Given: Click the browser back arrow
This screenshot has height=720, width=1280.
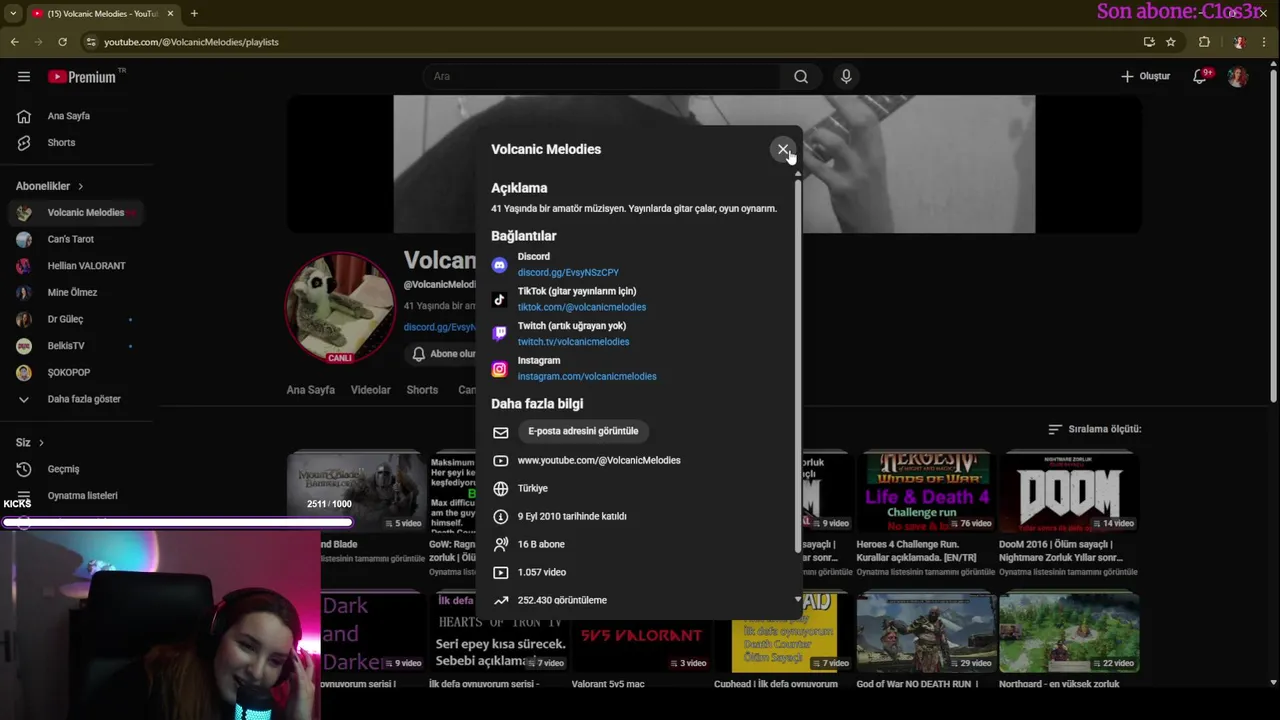Looking at the screenshot, I should pyautogui.click(x=14, y=42).
